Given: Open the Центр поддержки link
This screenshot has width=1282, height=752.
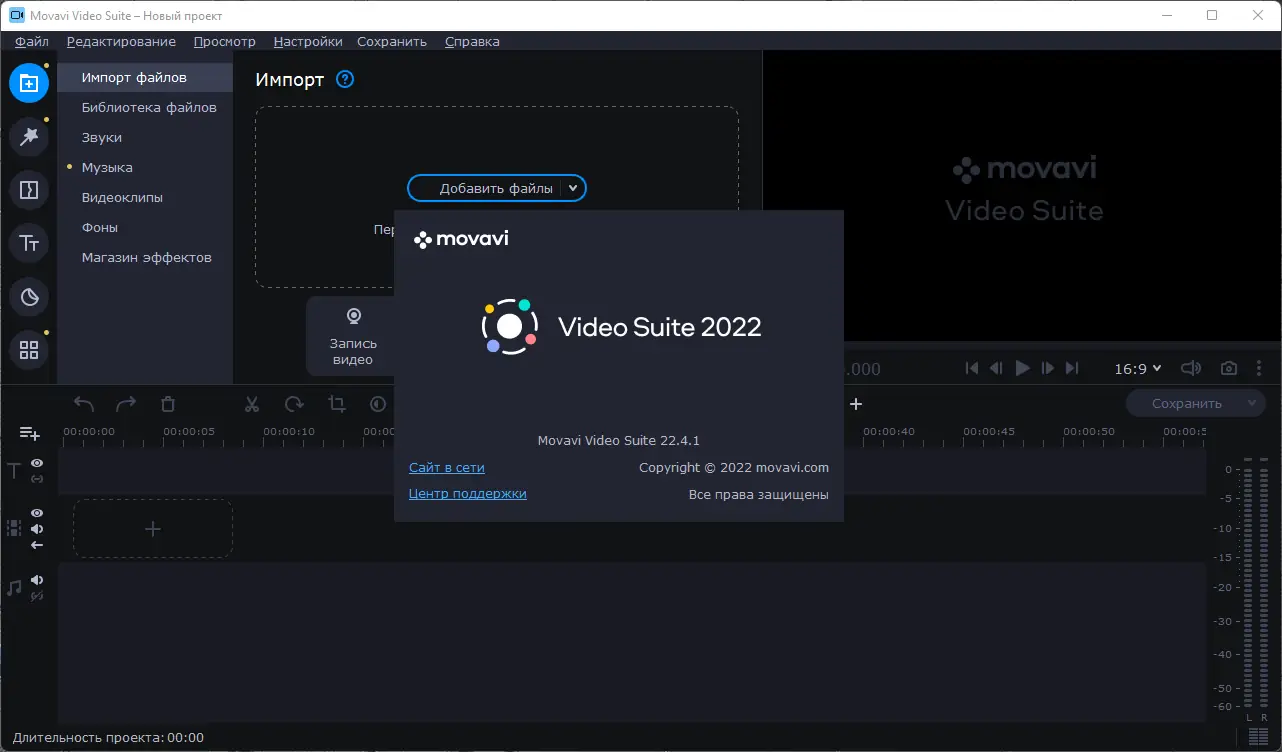Looking at the screenshot, I should pyautogui.click(x=468, y=493).
